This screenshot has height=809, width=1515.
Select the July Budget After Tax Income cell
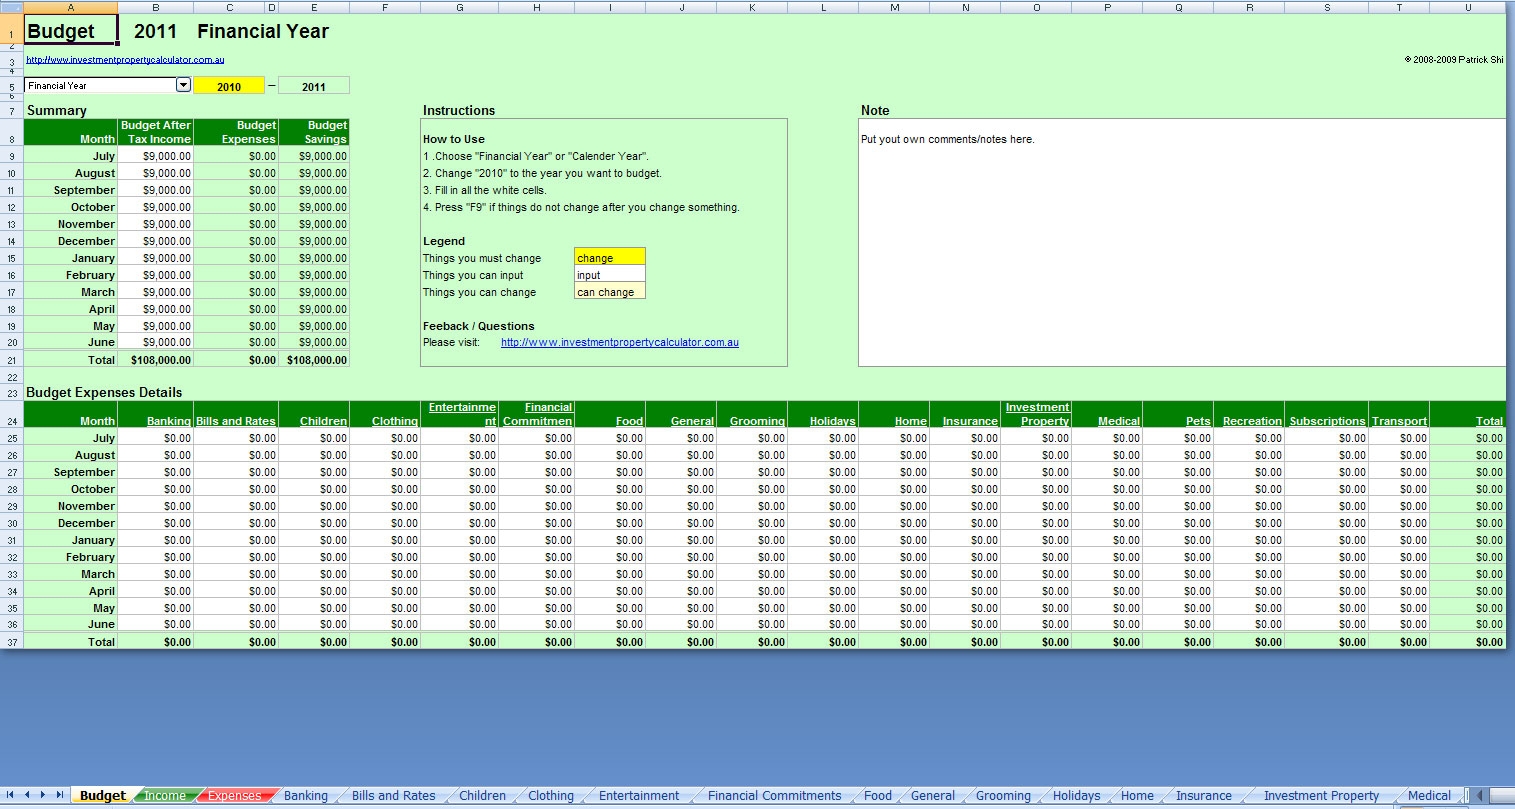(x=155, y=156)
